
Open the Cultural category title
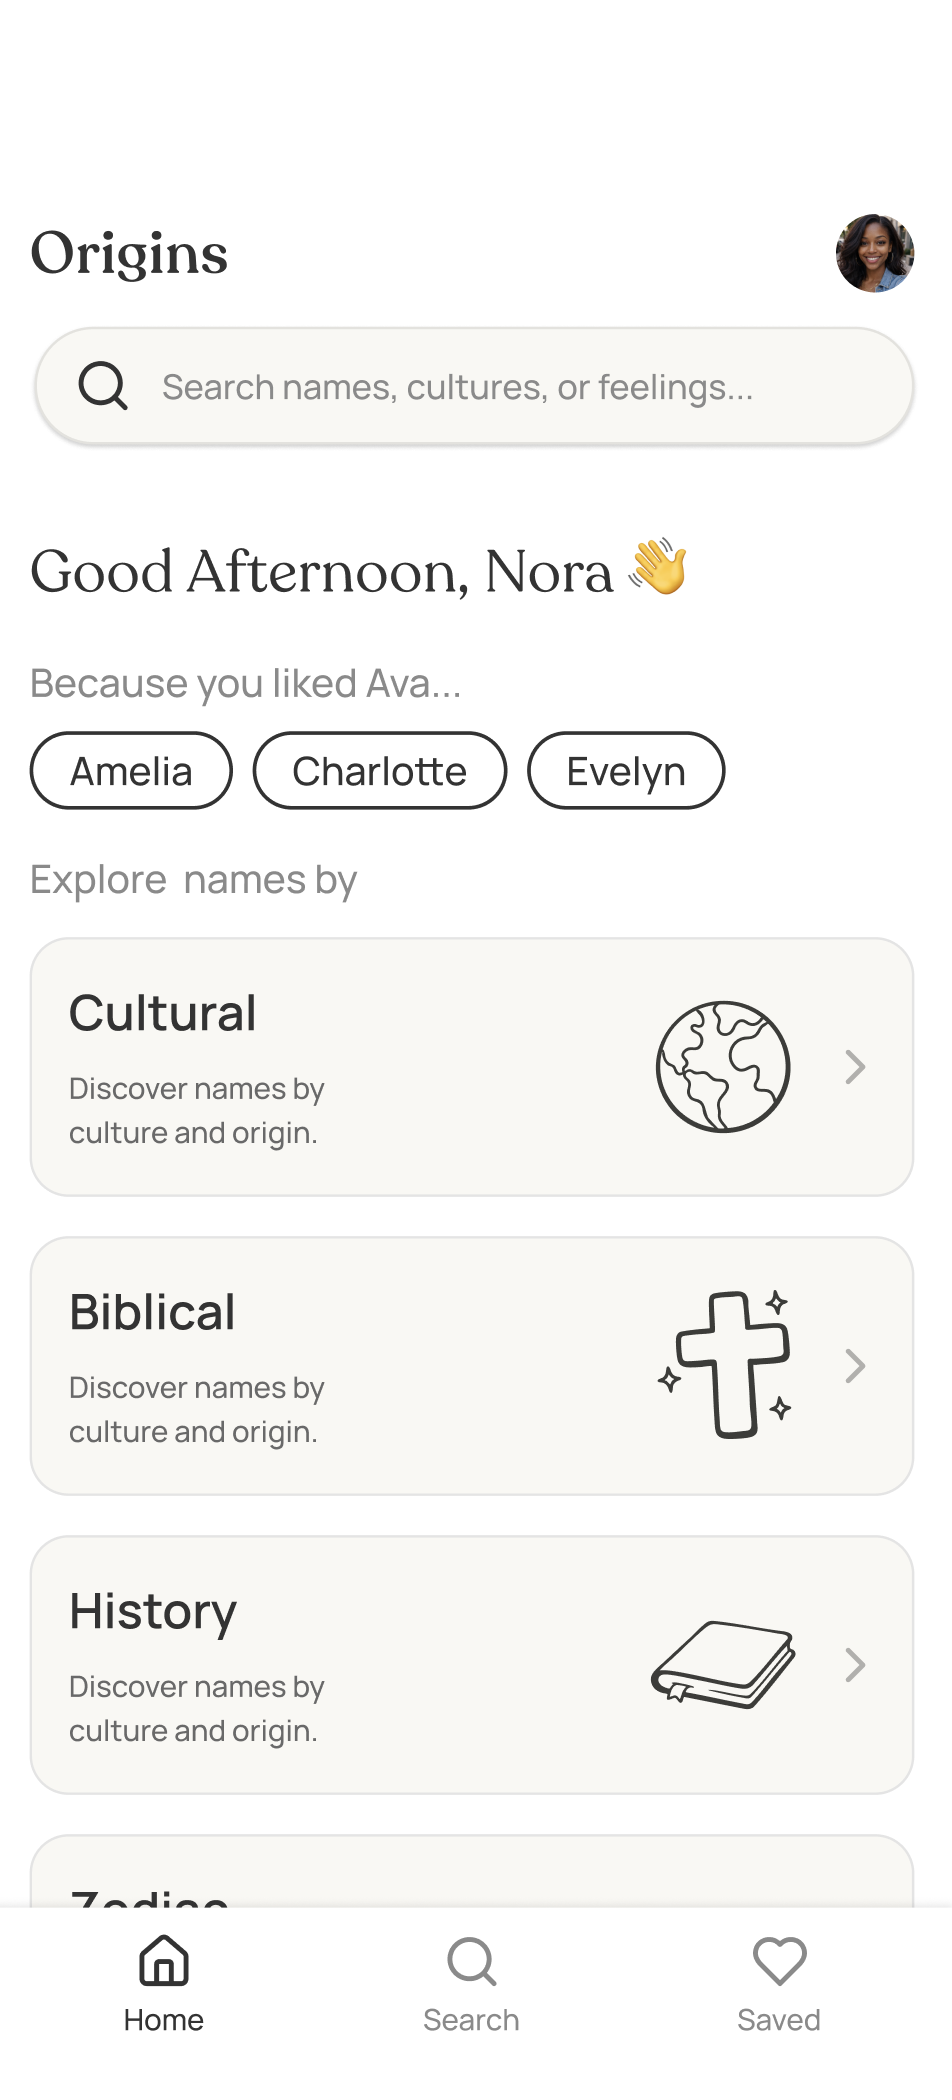163,1013
